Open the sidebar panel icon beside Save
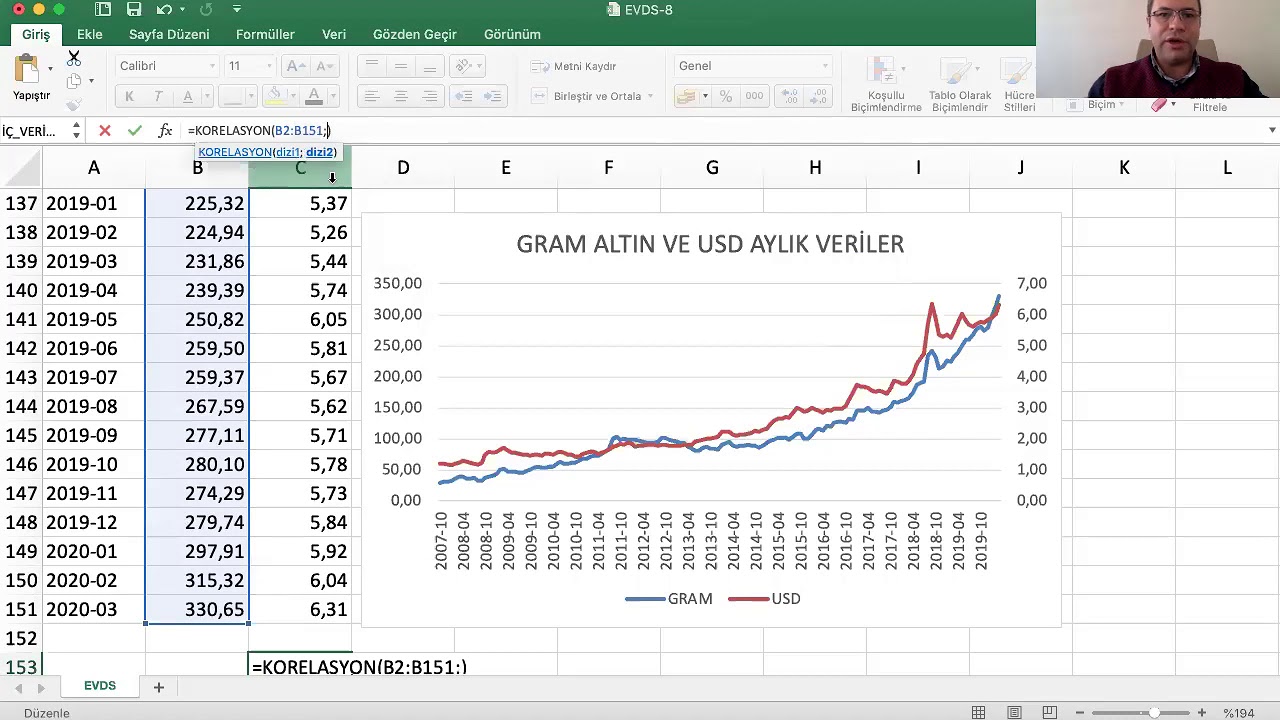This screenshot has height=720, width=1280. [103, 10]
